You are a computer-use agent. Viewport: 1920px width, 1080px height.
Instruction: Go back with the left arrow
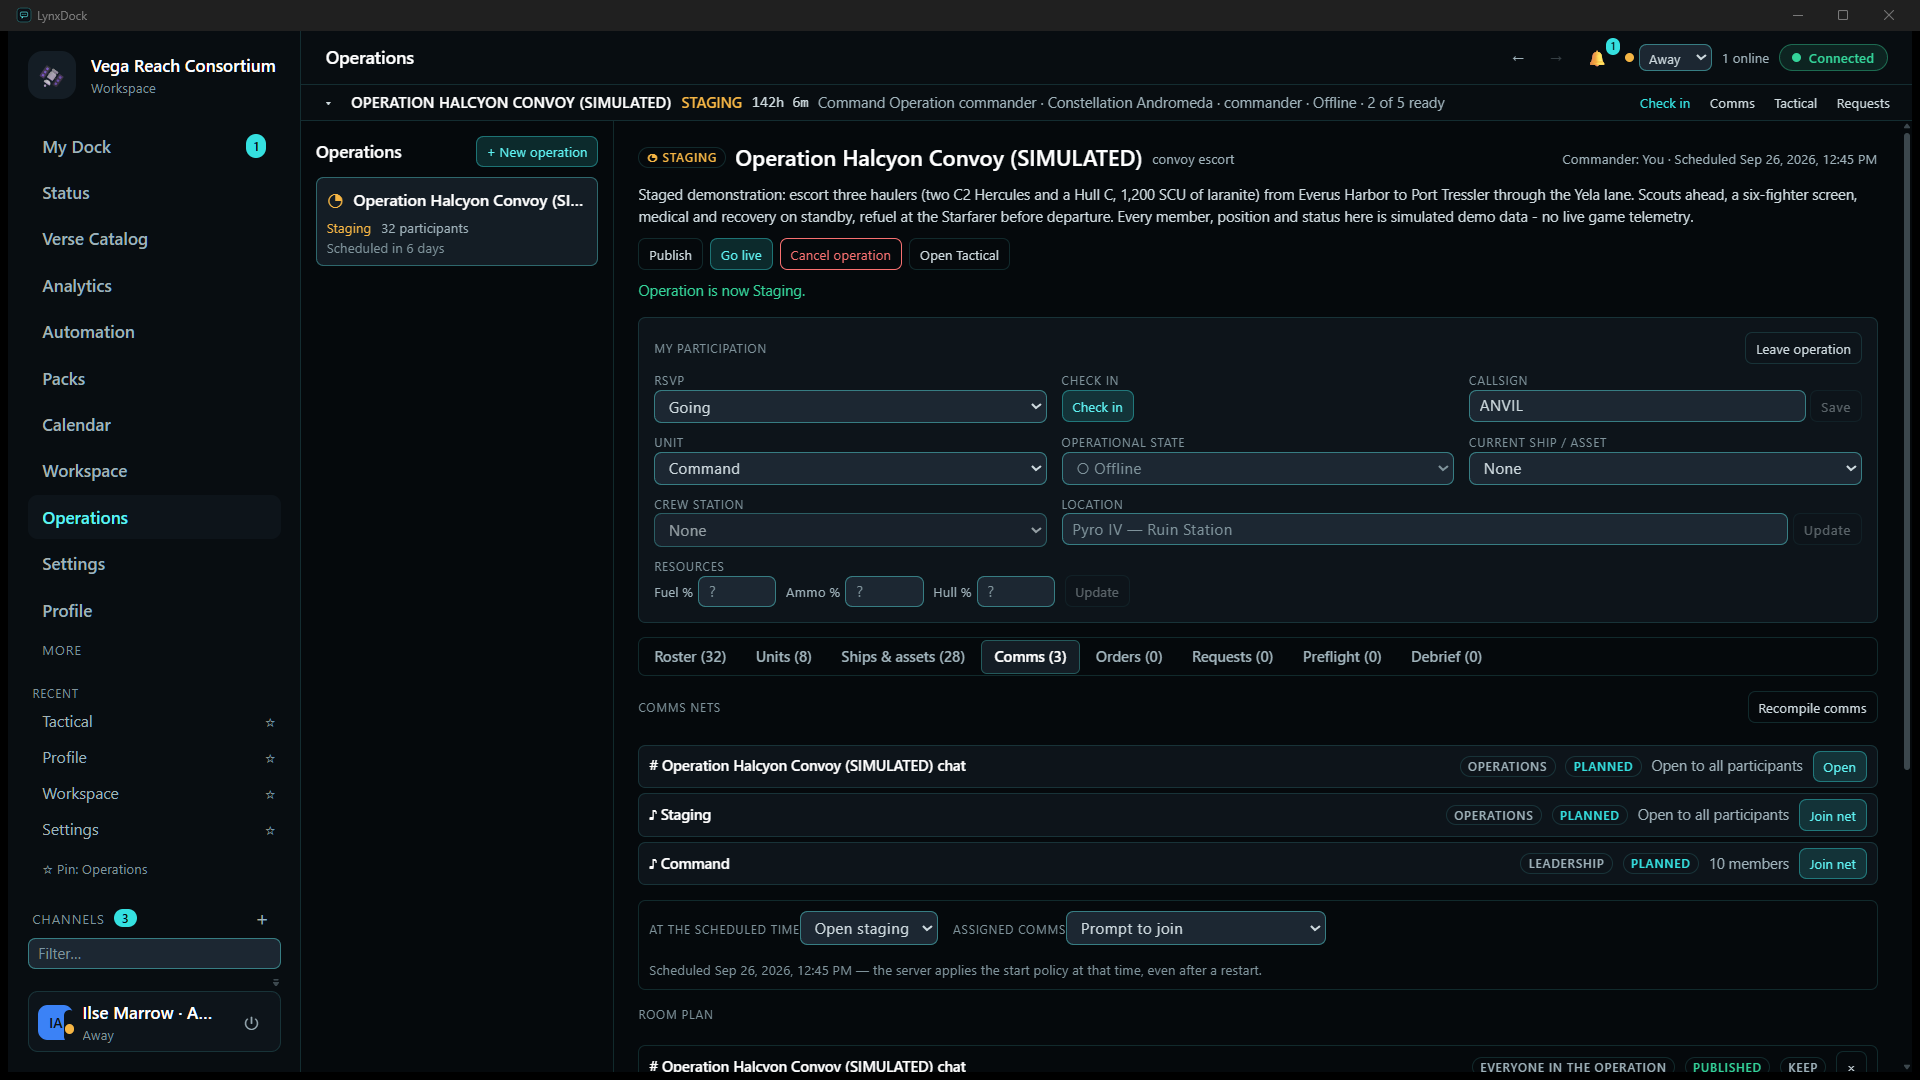pos(1518,58)
